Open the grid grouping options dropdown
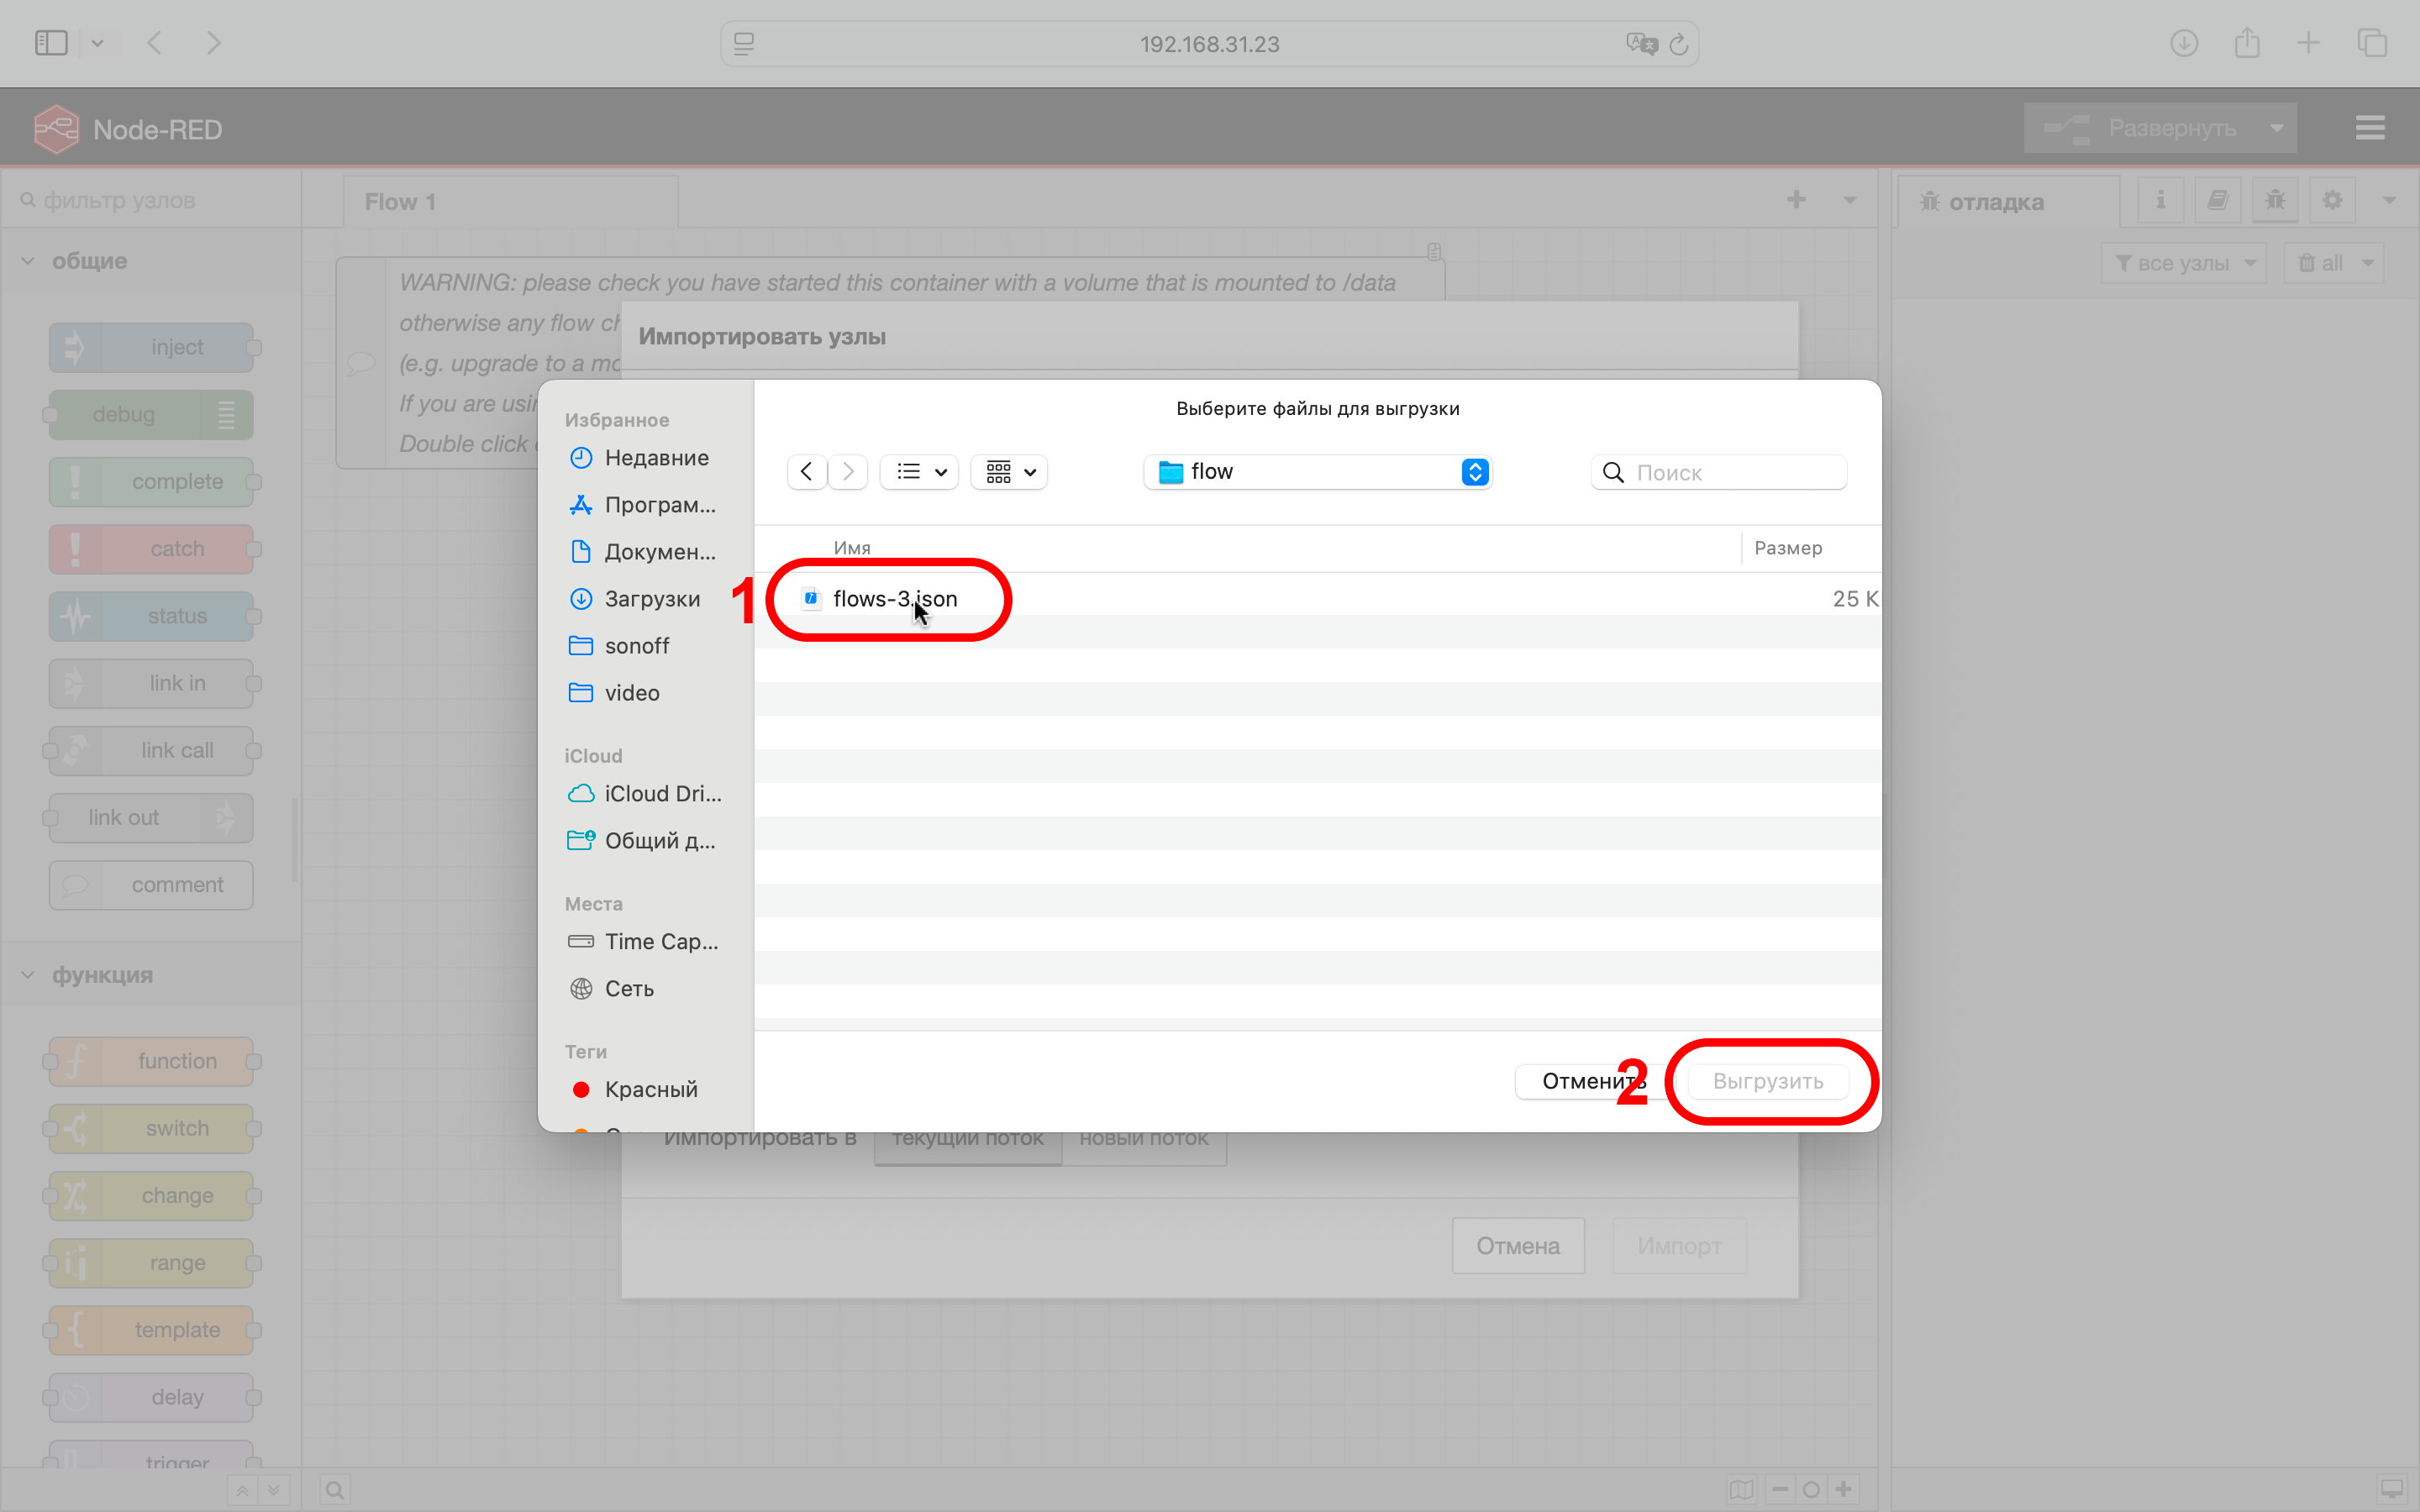Screen dimensions: 2420x1512 pos(1009,471)
